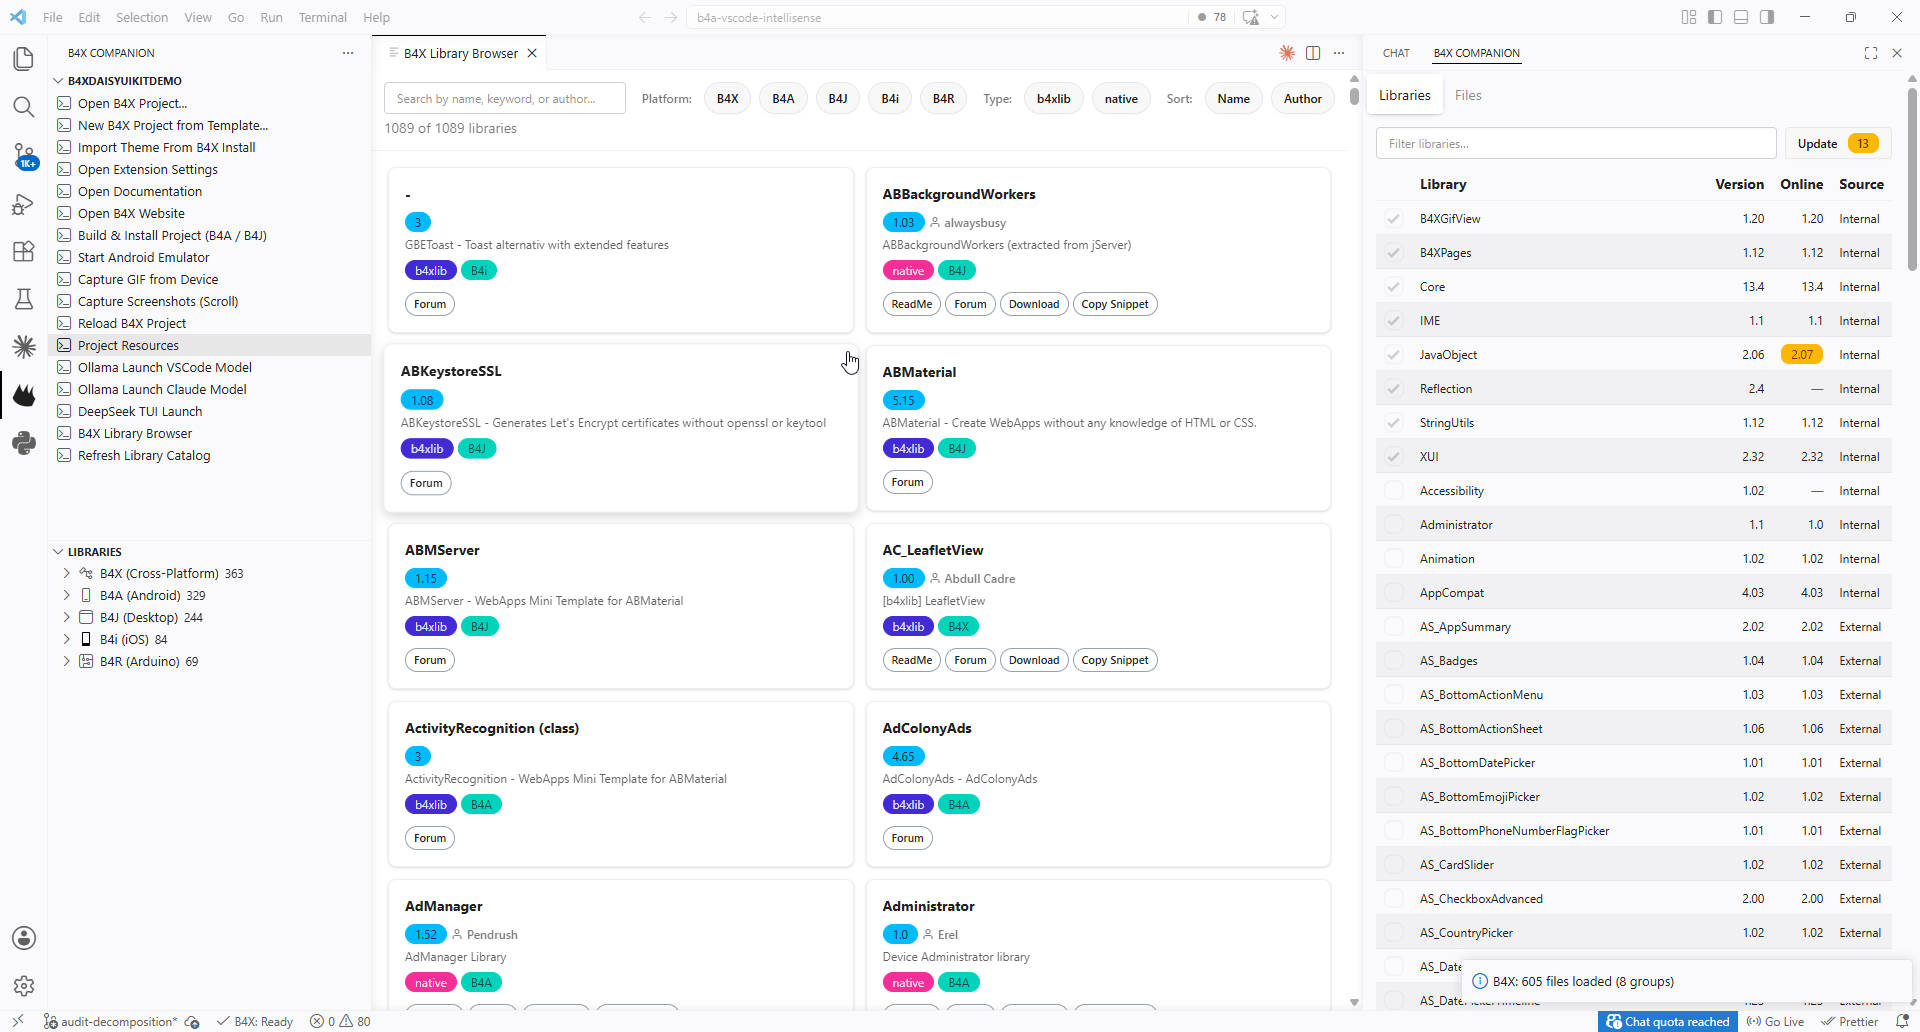
Task: Go back using the title bar arrow
Action: 645,17
